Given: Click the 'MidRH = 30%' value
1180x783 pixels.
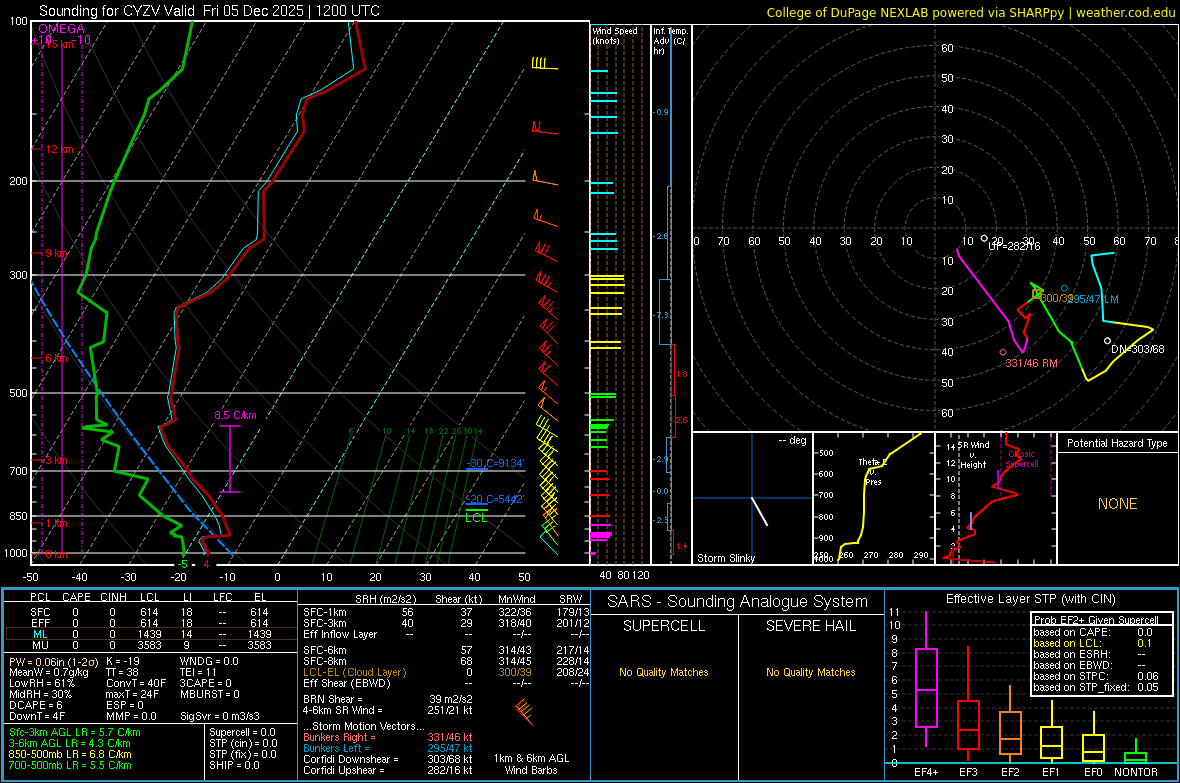Looking at the screenshot, I should click(x=41, y=694).
